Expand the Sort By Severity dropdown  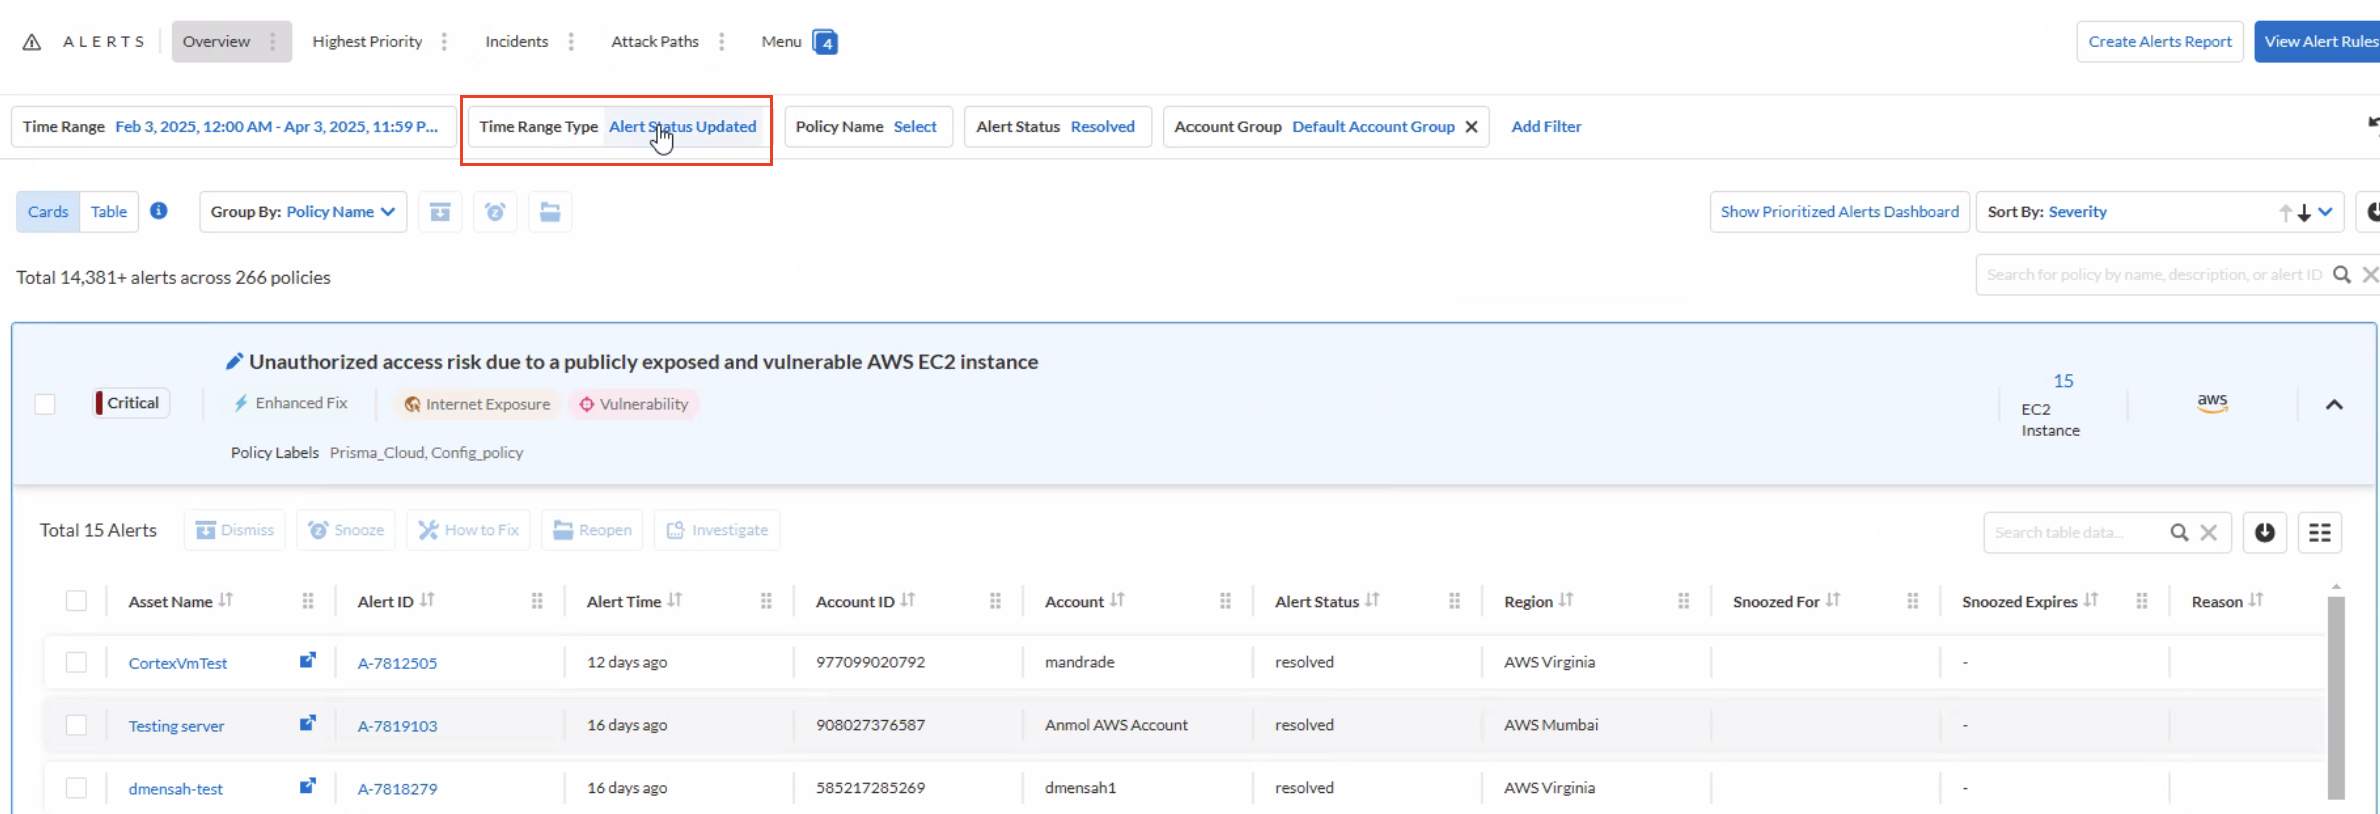[2325, 212]
